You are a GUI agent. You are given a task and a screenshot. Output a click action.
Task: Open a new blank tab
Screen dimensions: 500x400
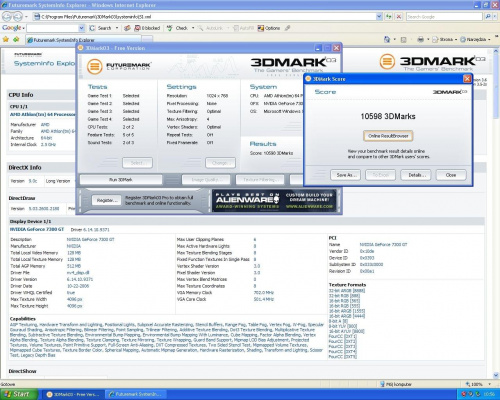147,40
